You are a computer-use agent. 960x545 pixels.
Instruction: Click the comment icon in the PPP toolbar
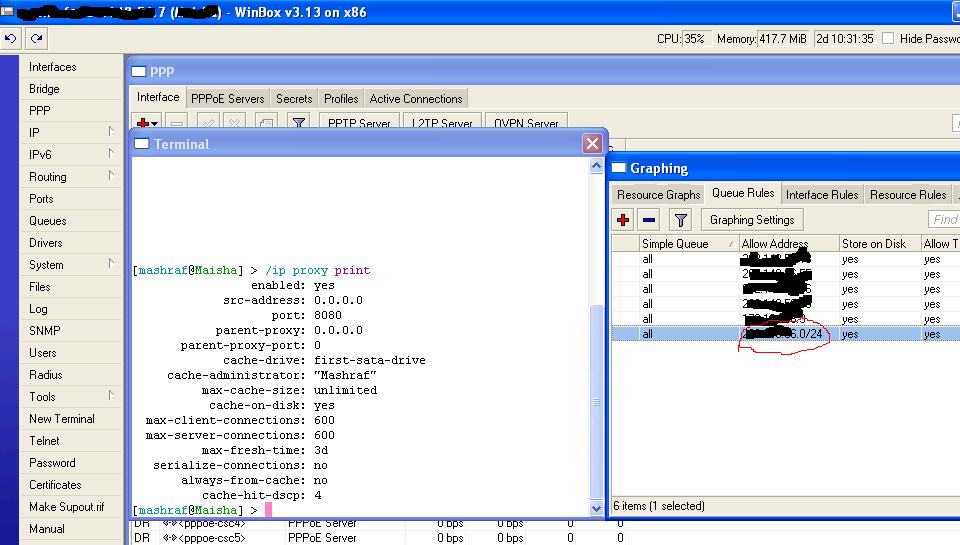(x=266, y=123)
